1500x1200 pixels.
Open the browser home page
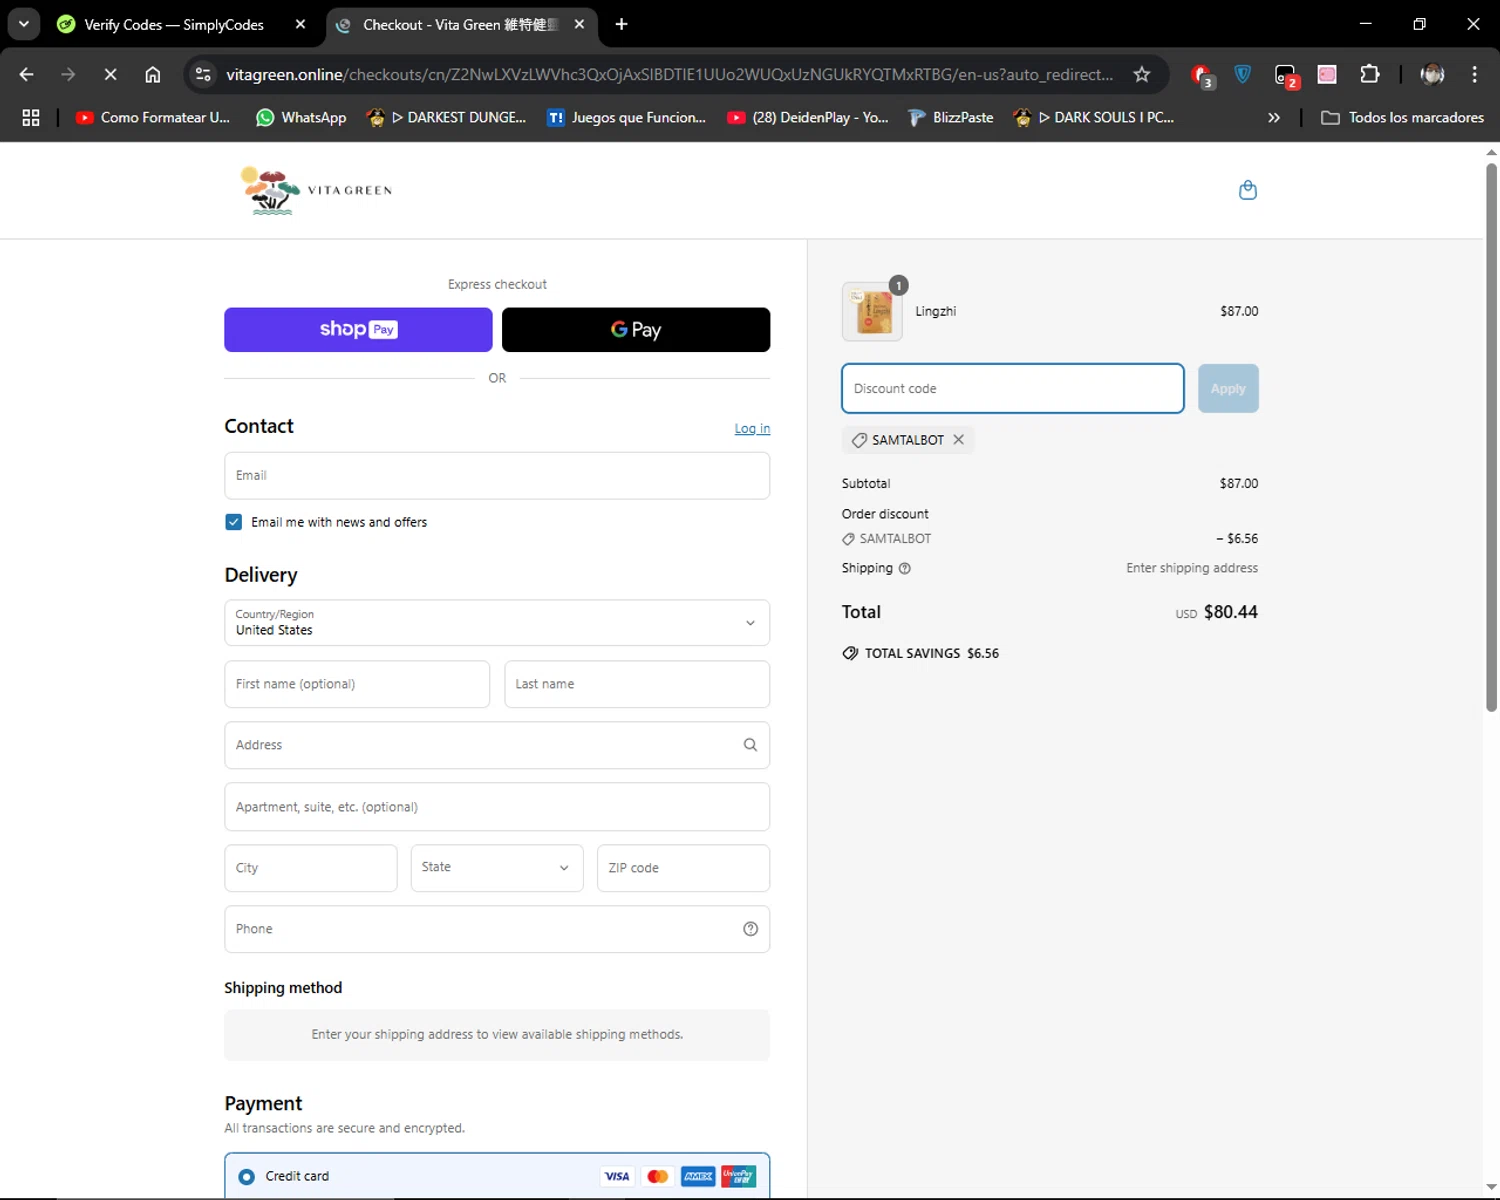(152, 74)
